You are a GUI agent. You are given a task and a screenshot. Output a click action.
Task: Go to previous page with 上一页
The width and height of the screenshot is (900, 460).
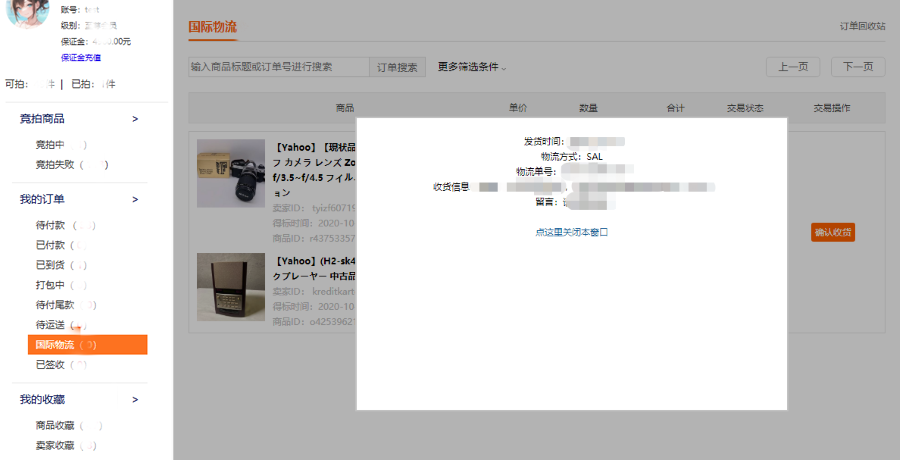tap(793, 67)
